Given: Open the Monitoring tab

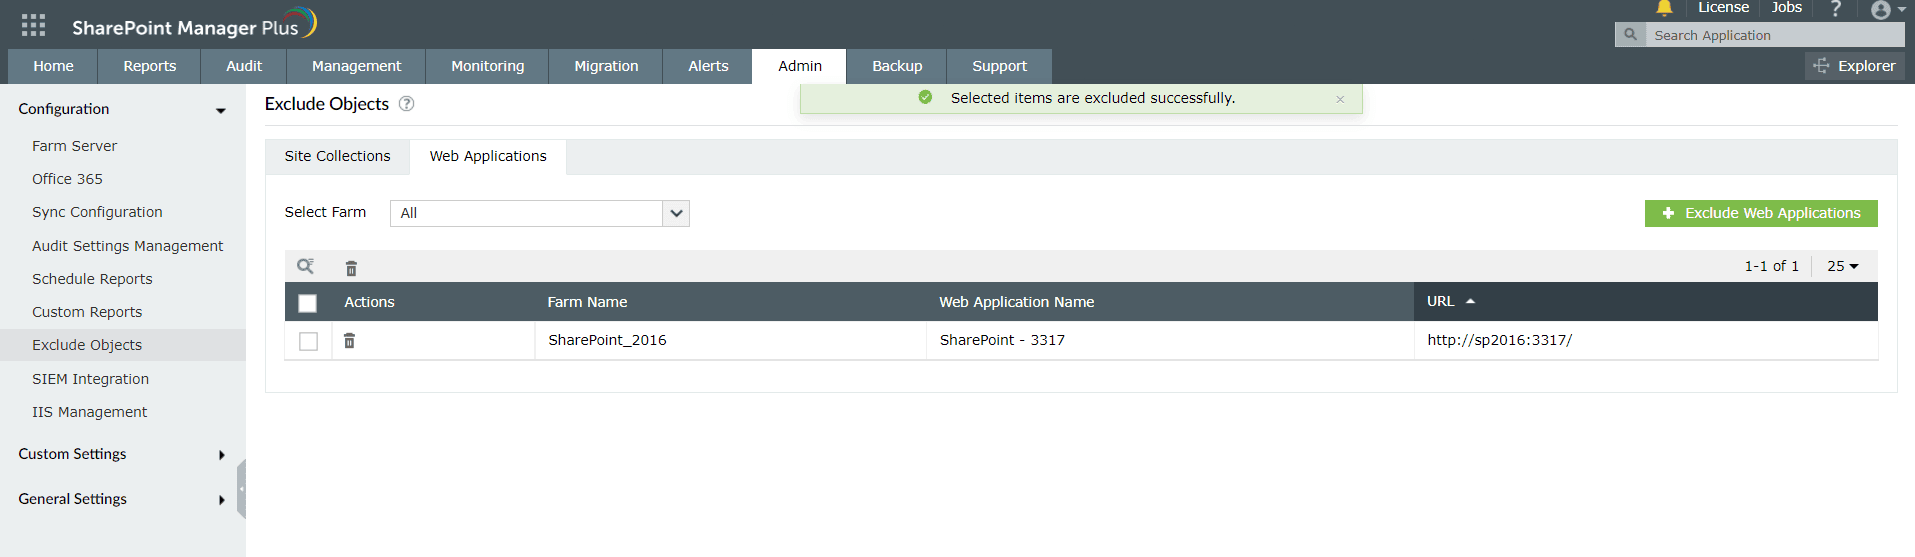Looking at the screenshot, I should pos(487,66).
